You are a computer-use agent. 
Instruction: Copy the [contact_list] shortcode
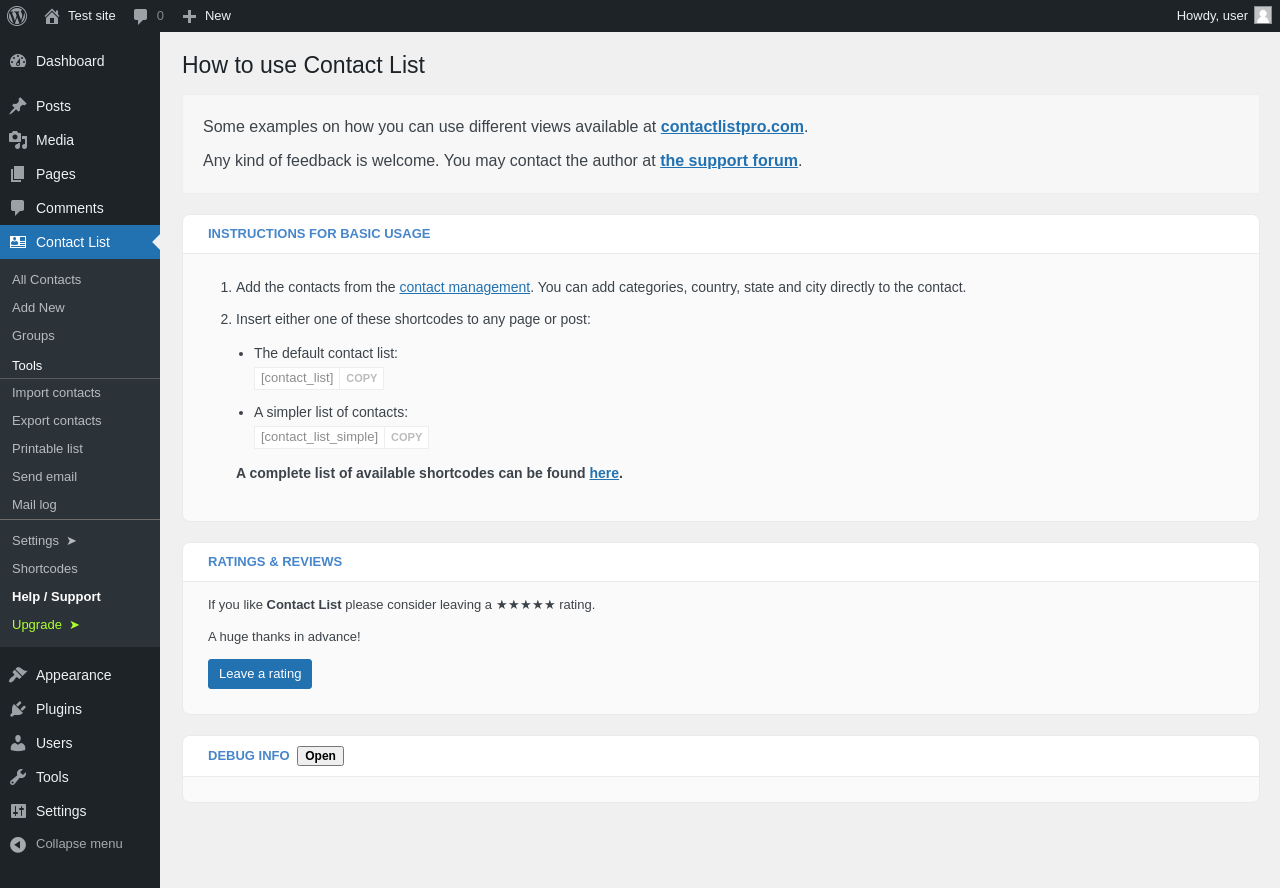point(362,378)
